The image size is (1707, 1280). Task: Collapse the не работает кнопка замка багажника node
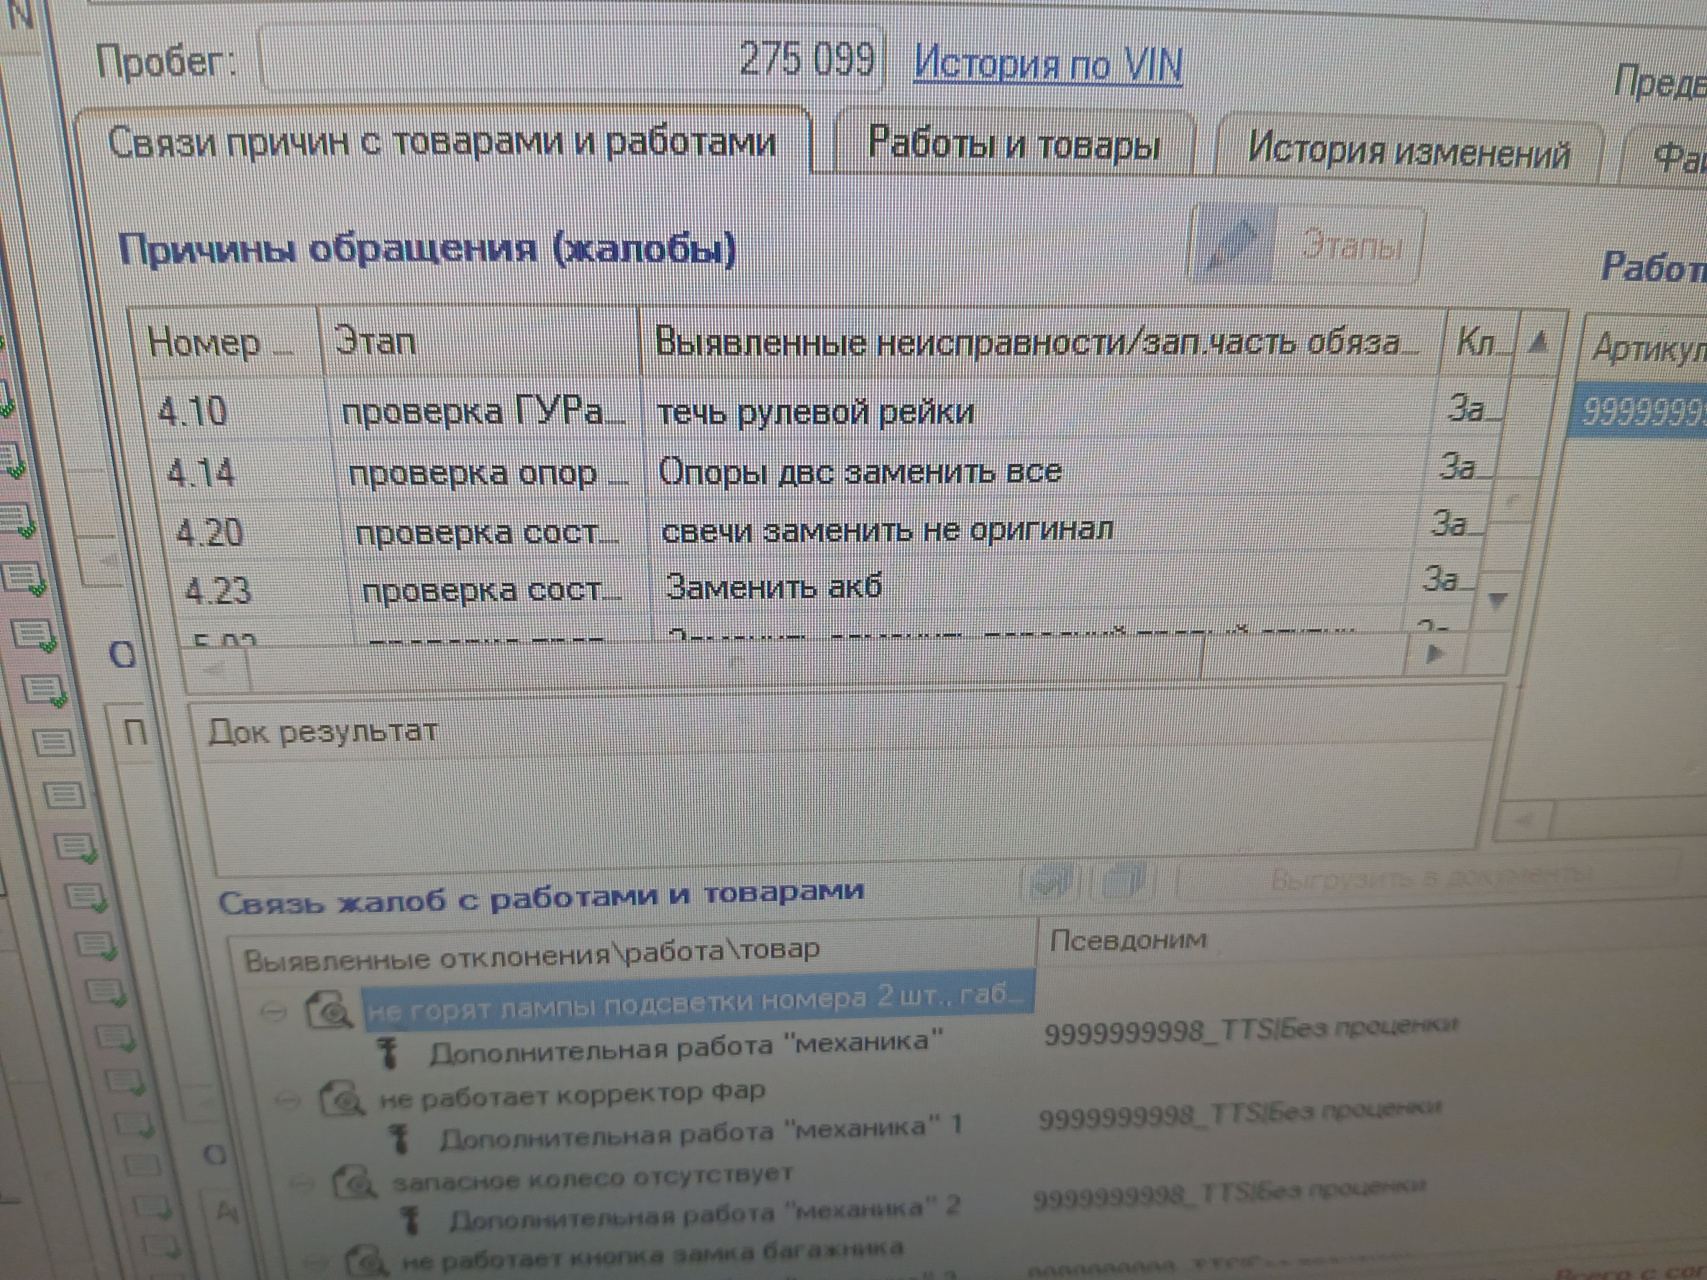coord(316,1262)
